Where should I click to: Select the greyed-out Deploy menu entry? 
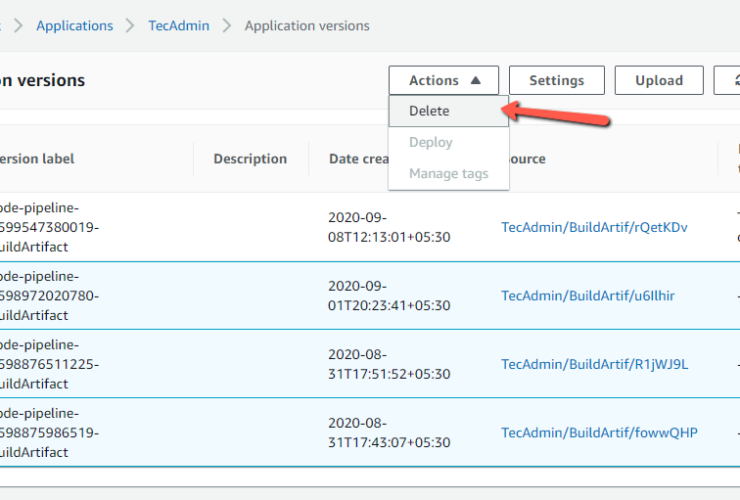coord(431,142)
